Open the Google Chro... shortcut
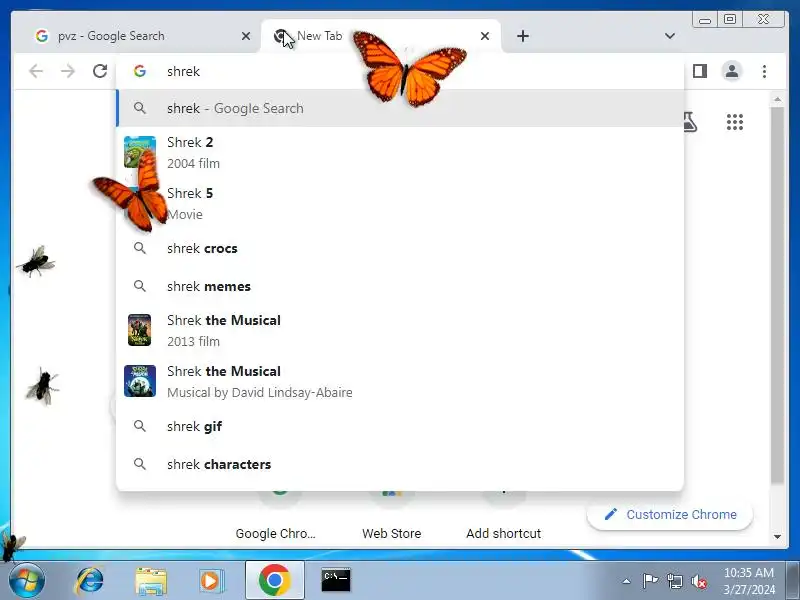 276,515
